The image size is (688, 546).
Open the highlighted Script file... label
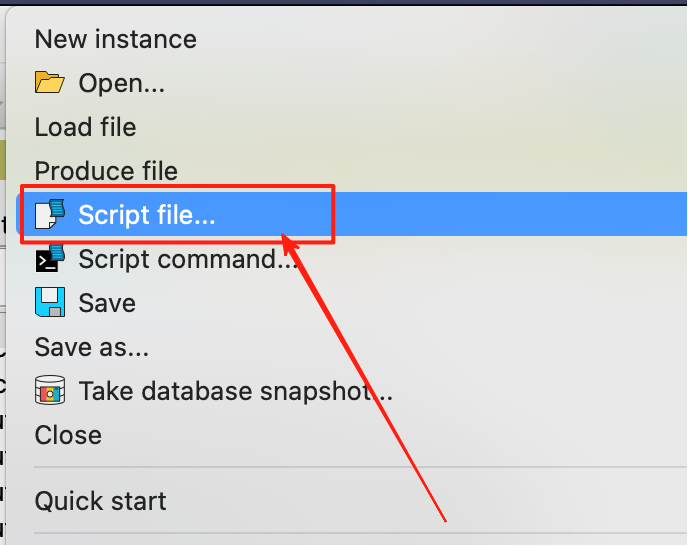[x=147, y=215]
